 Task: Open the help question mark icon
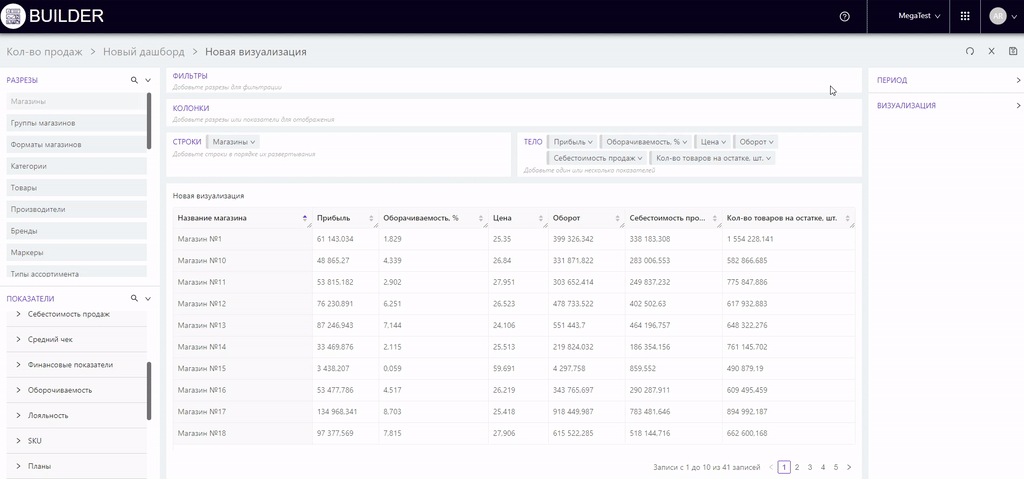click(x=845, y=16)
